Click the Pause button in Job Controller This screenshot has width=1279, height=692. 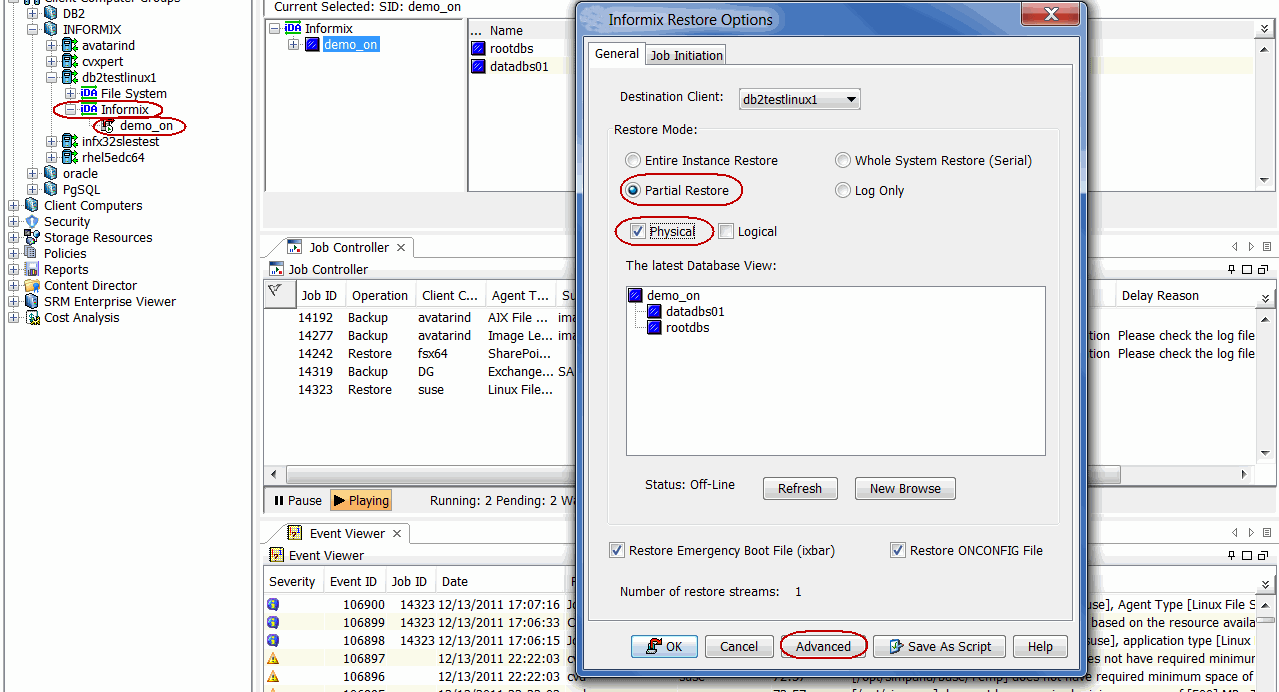[297, 500]
